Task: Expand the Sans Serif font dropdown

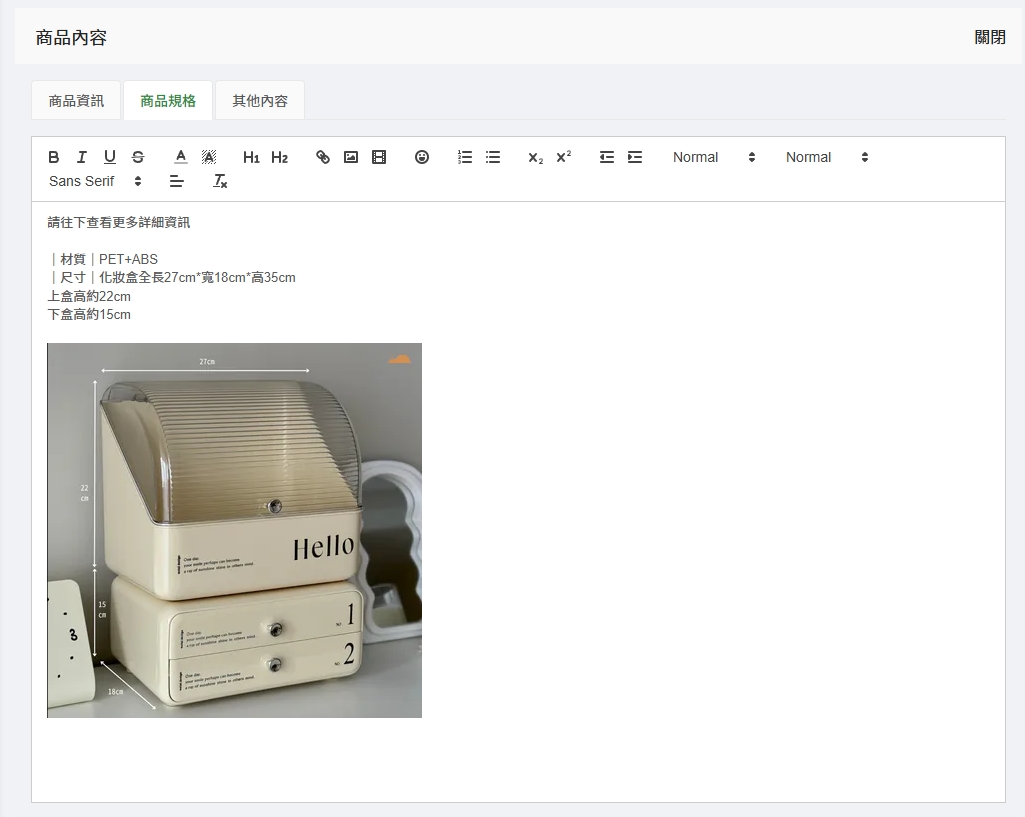Action: (x=95, y=181)
